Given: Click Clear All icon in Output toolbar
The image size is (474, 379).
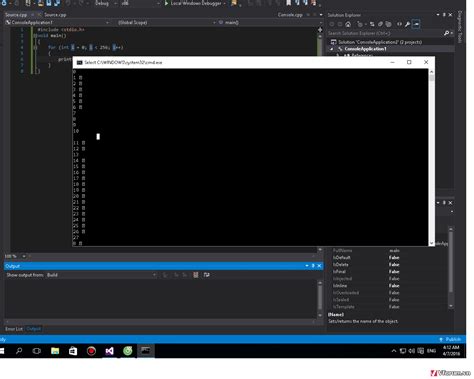Looking at the screenshot, I should coord(196,275).
